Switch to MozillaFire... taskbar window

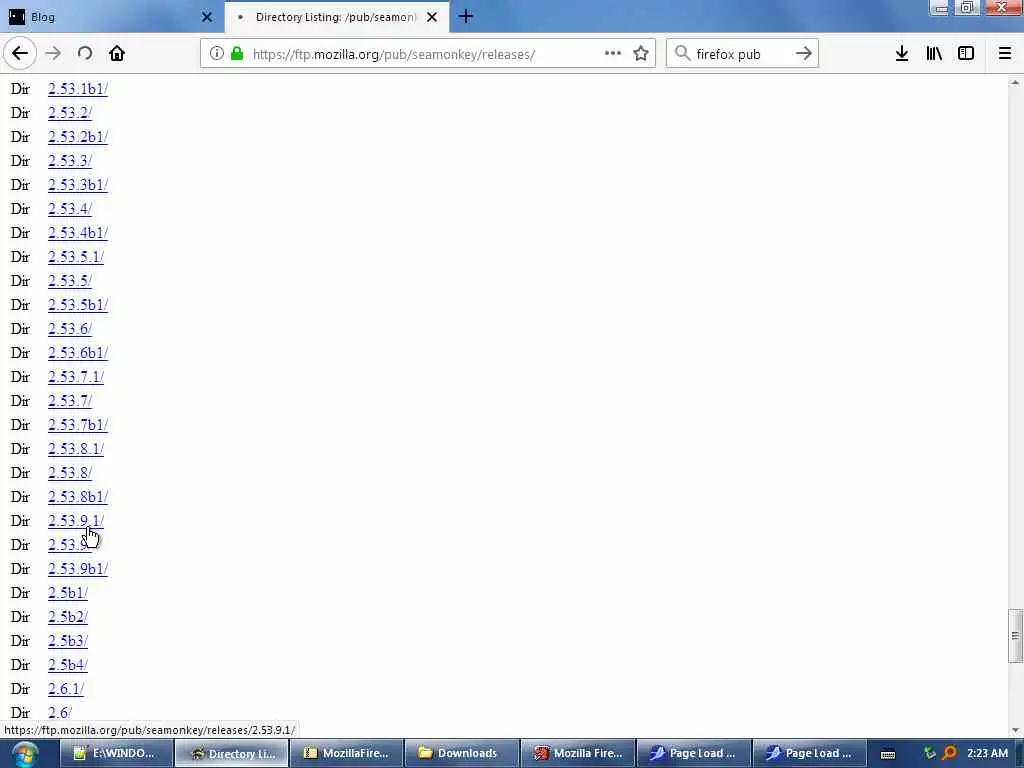[347, 754]
